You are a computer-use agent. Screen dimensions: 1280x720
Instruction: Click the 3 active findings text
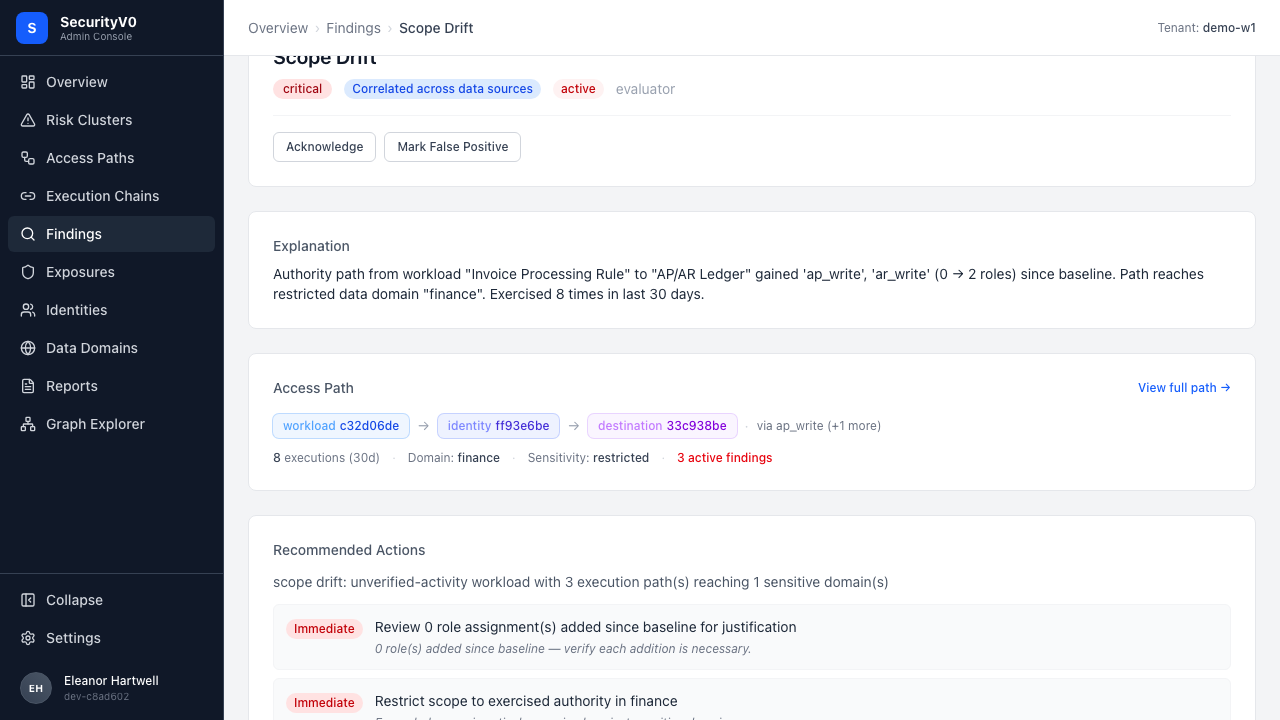724,458
